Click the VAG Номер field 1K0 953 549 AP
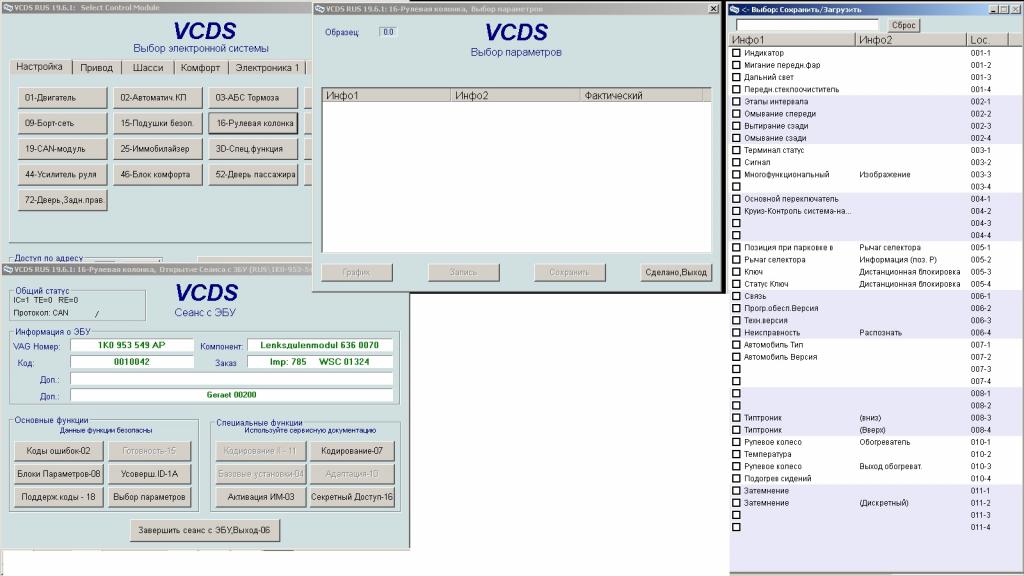 point(132,345)
